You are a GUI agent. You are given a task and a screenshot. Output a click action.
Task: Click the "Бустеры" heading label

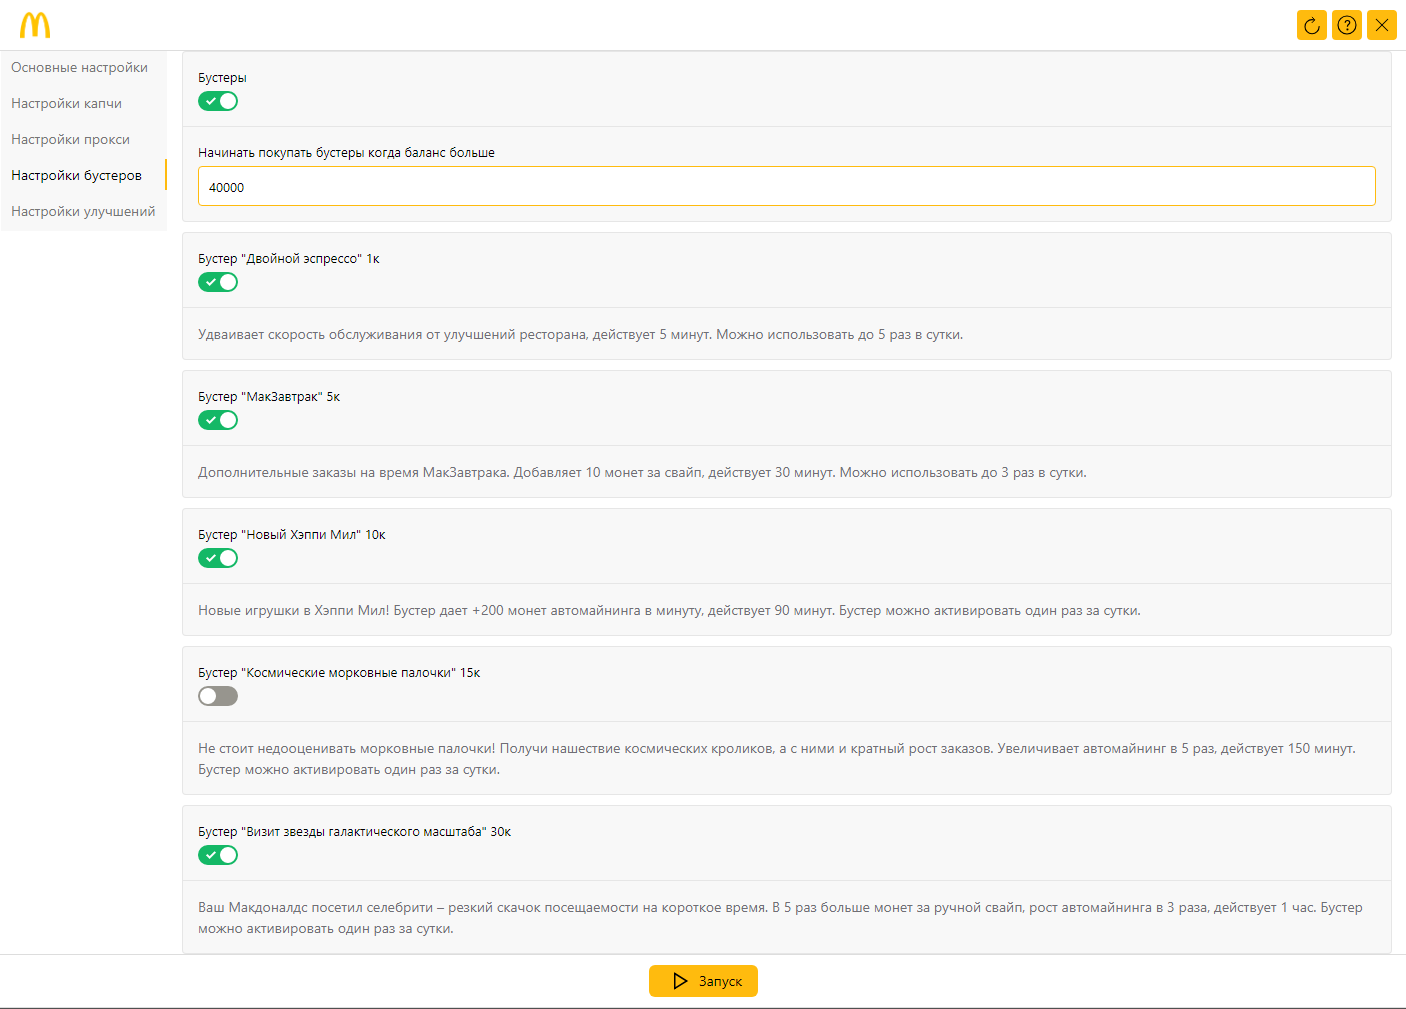point(222,78)
